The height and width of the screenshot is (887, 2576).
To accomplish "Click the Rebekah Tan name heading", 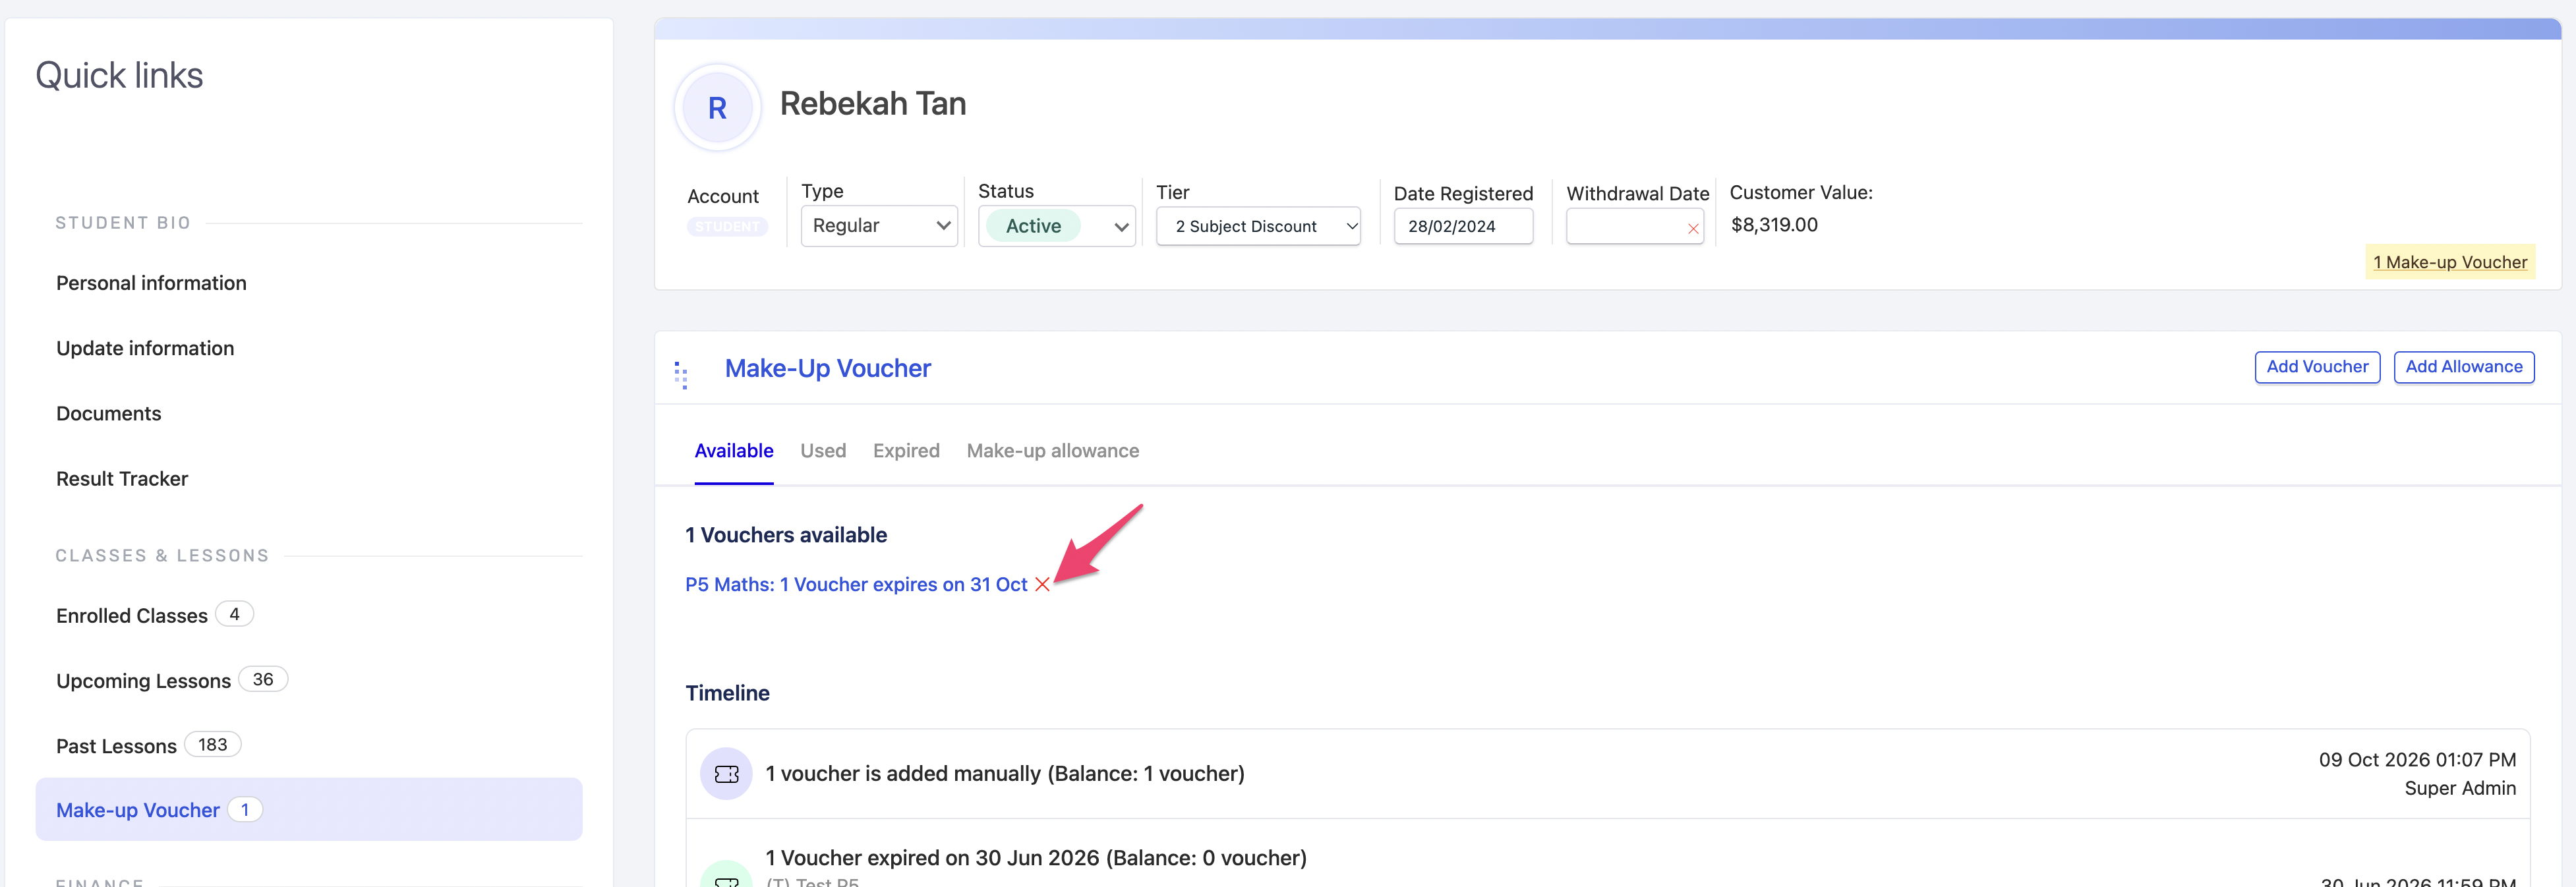I will [872, 104].
